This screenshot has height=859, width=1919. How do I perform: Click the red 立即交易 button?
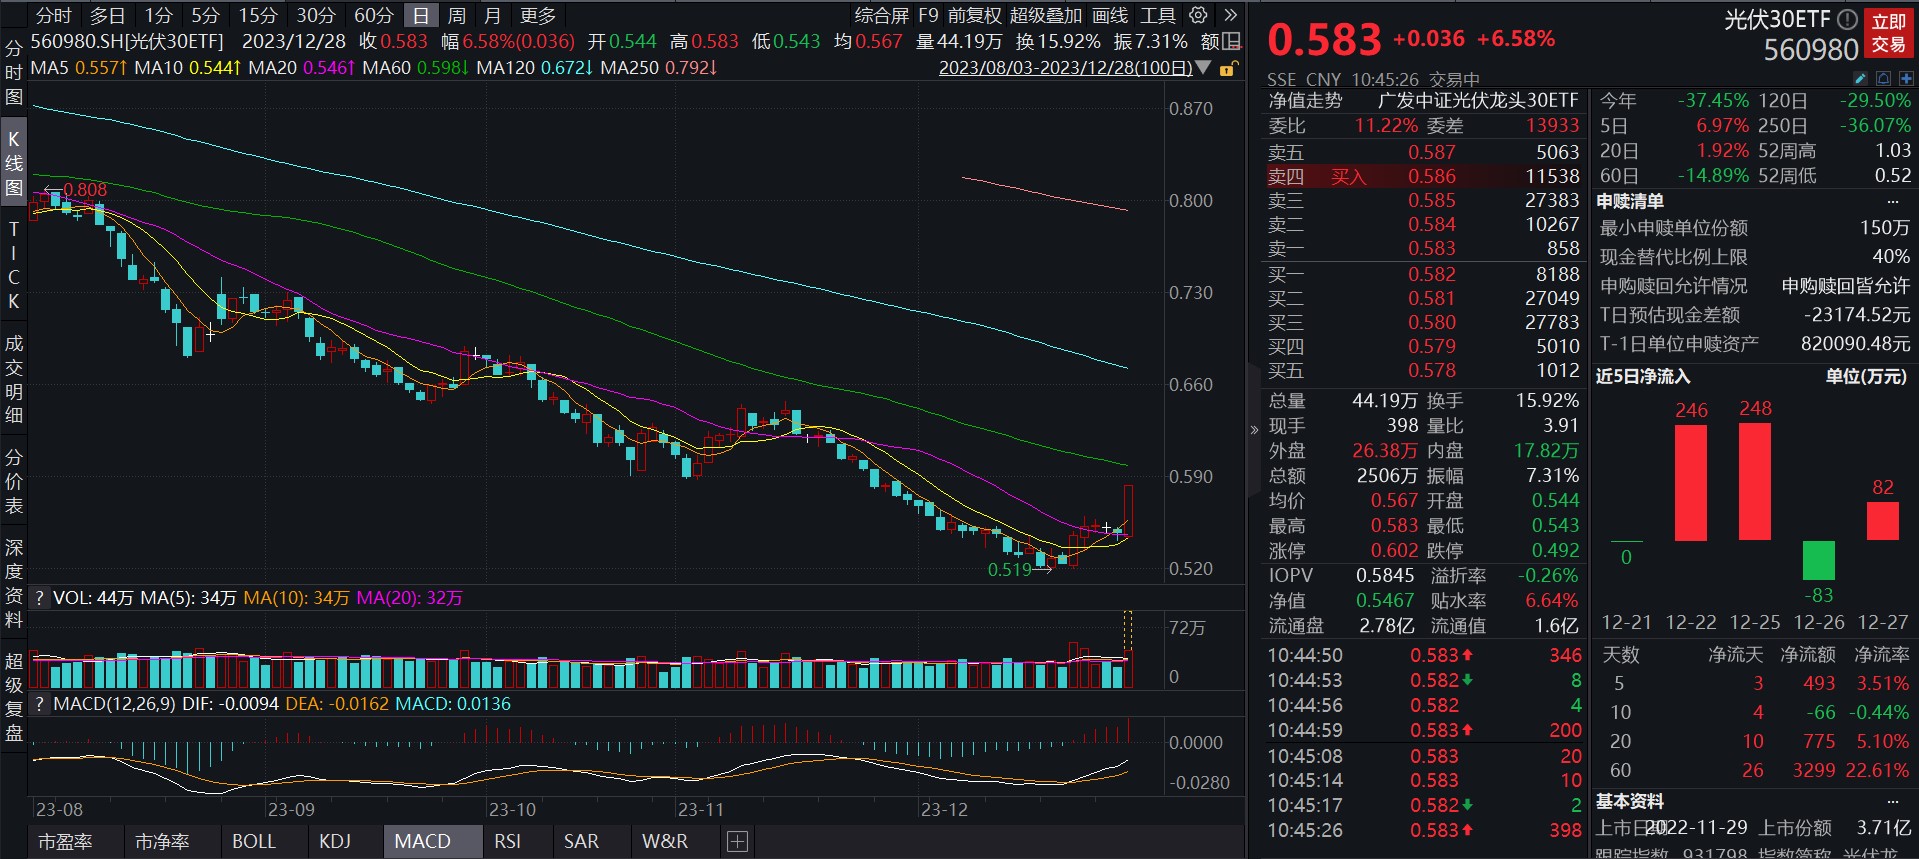pos(1889,33)
